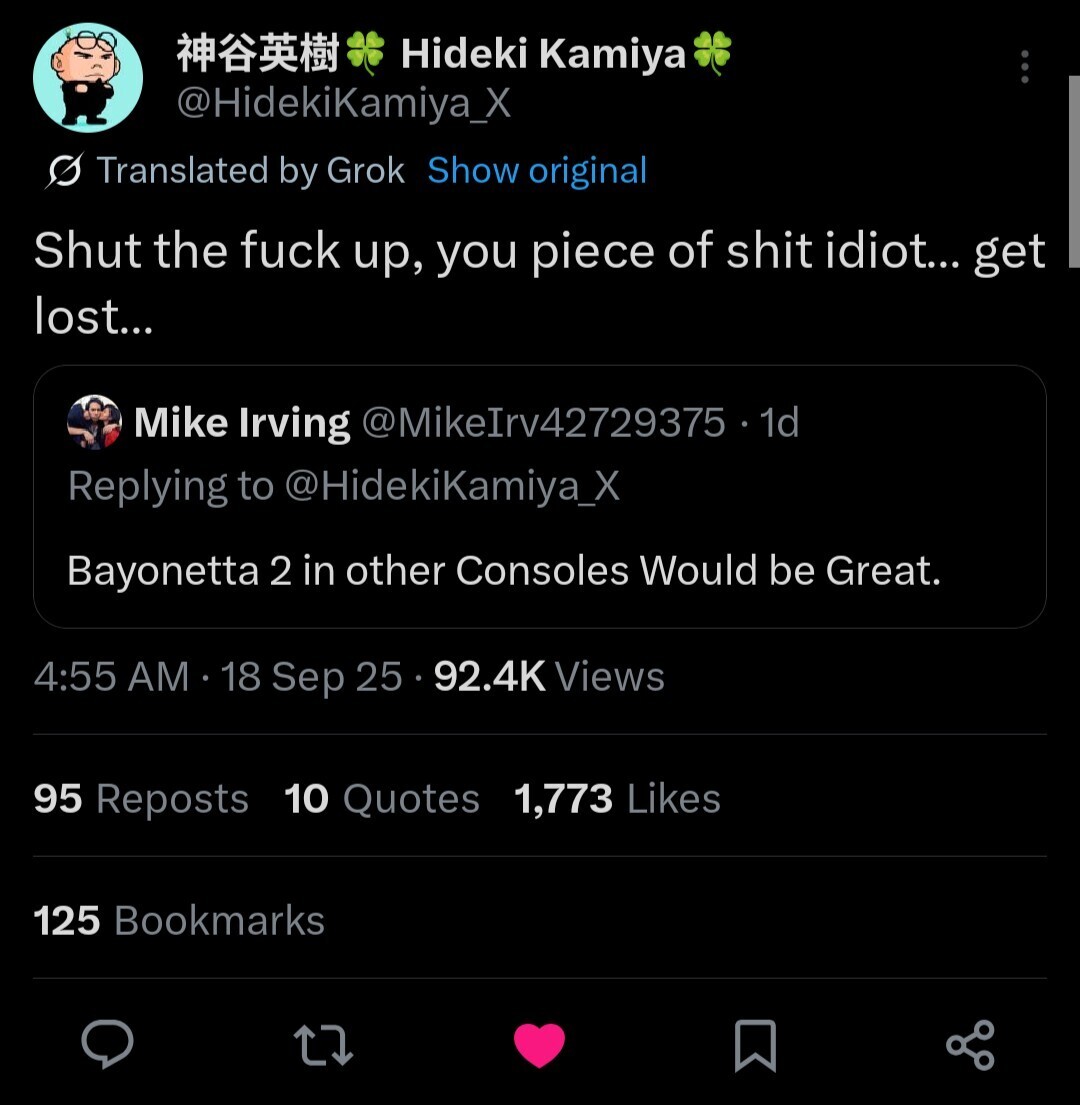Open the @HidekiKamiya_X handle under name
Screen dimensions: 1080x1105
point(344,103)
